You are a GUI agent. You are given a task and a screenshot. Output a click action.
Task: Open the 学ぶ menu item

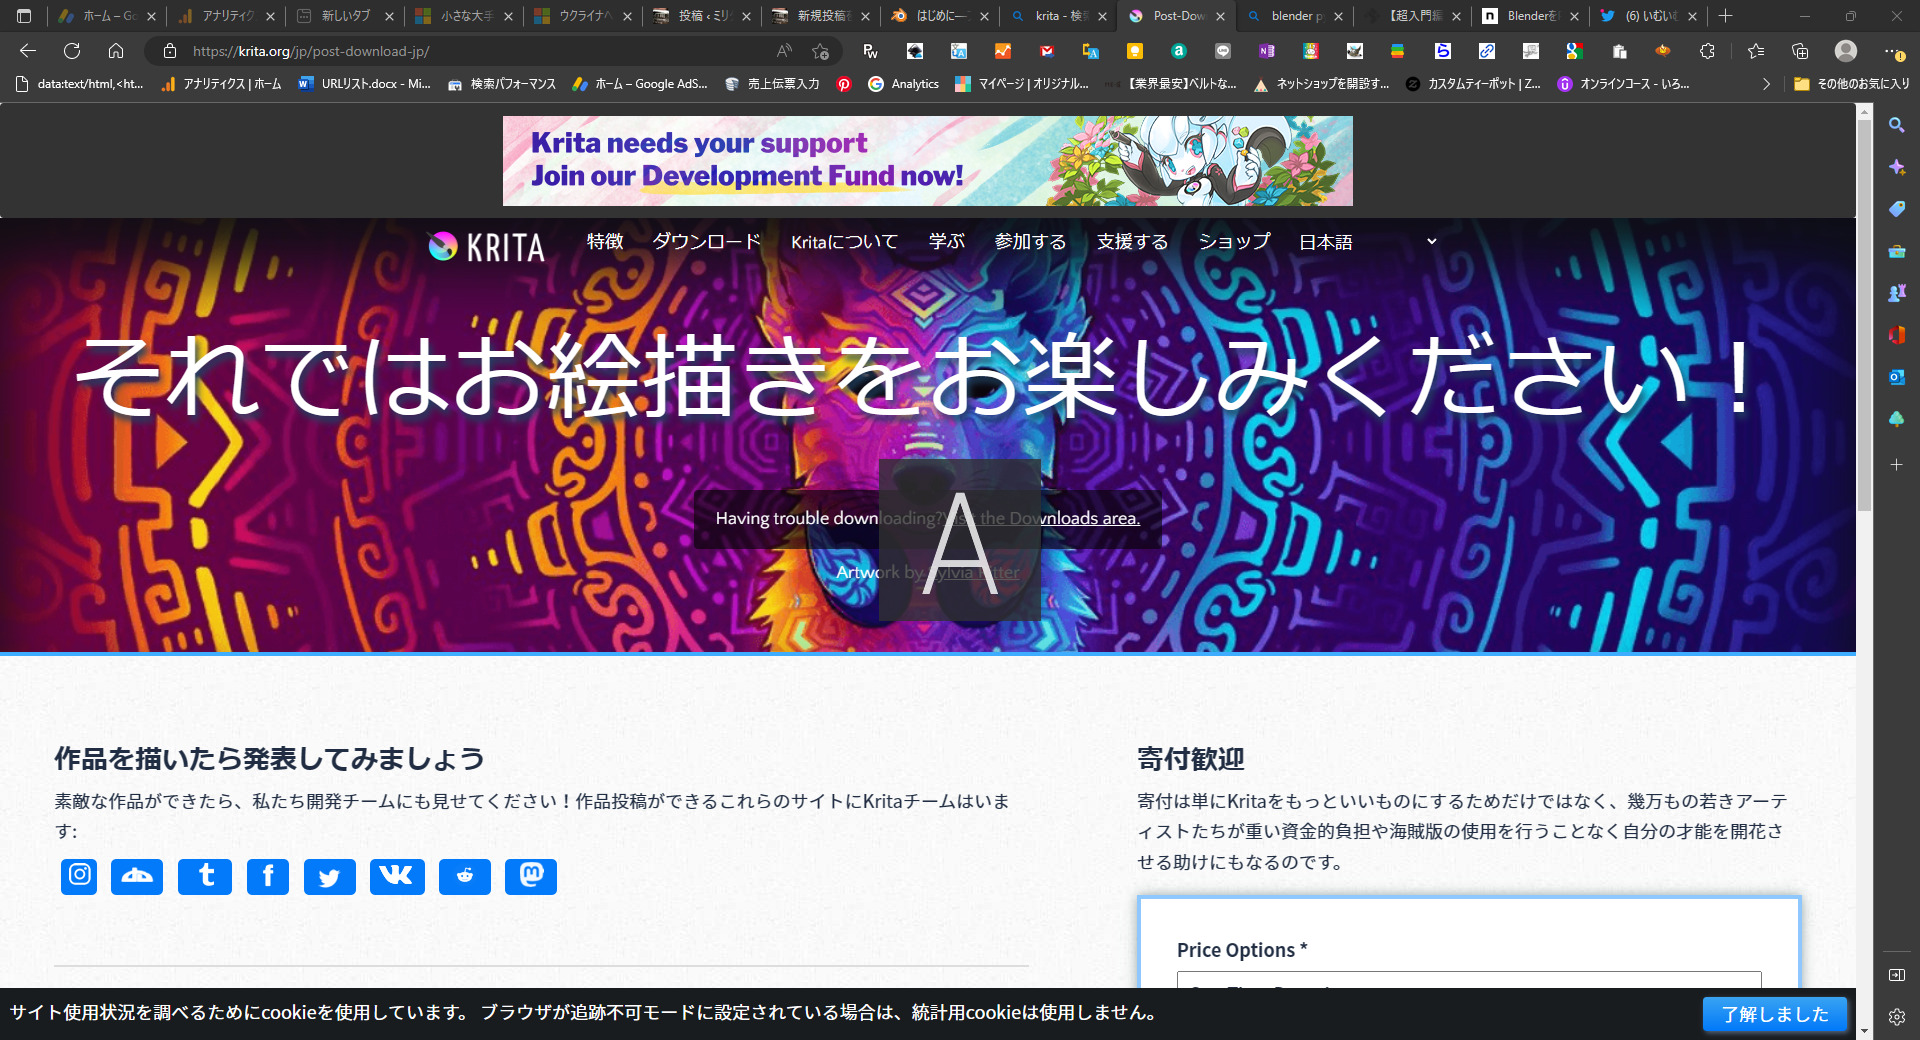click(x=946, y=242)
